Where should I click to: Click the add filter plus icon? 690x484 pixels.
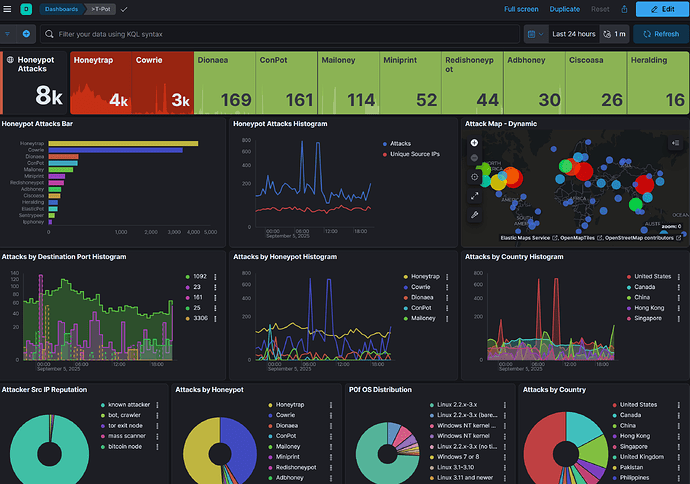point(27,34)
